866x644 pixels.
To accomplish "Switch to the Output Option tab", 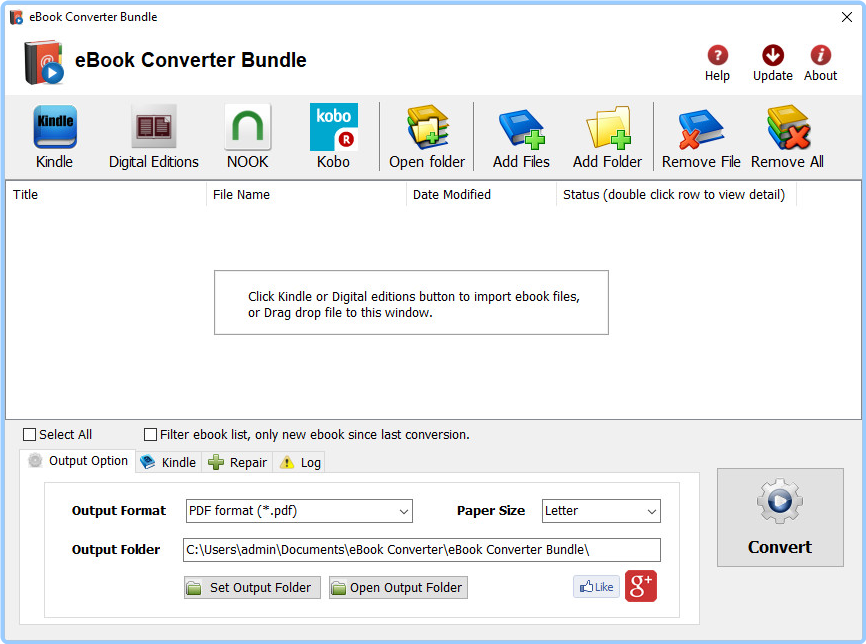I will (78, 461).
